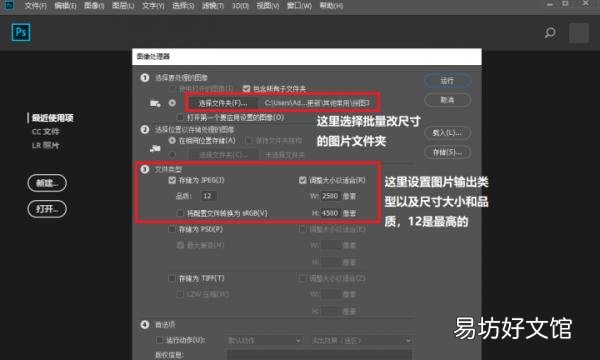The image size is (600, 360).
Task: Select LR 照片 in the home sidebar
Action: point(46,145)
